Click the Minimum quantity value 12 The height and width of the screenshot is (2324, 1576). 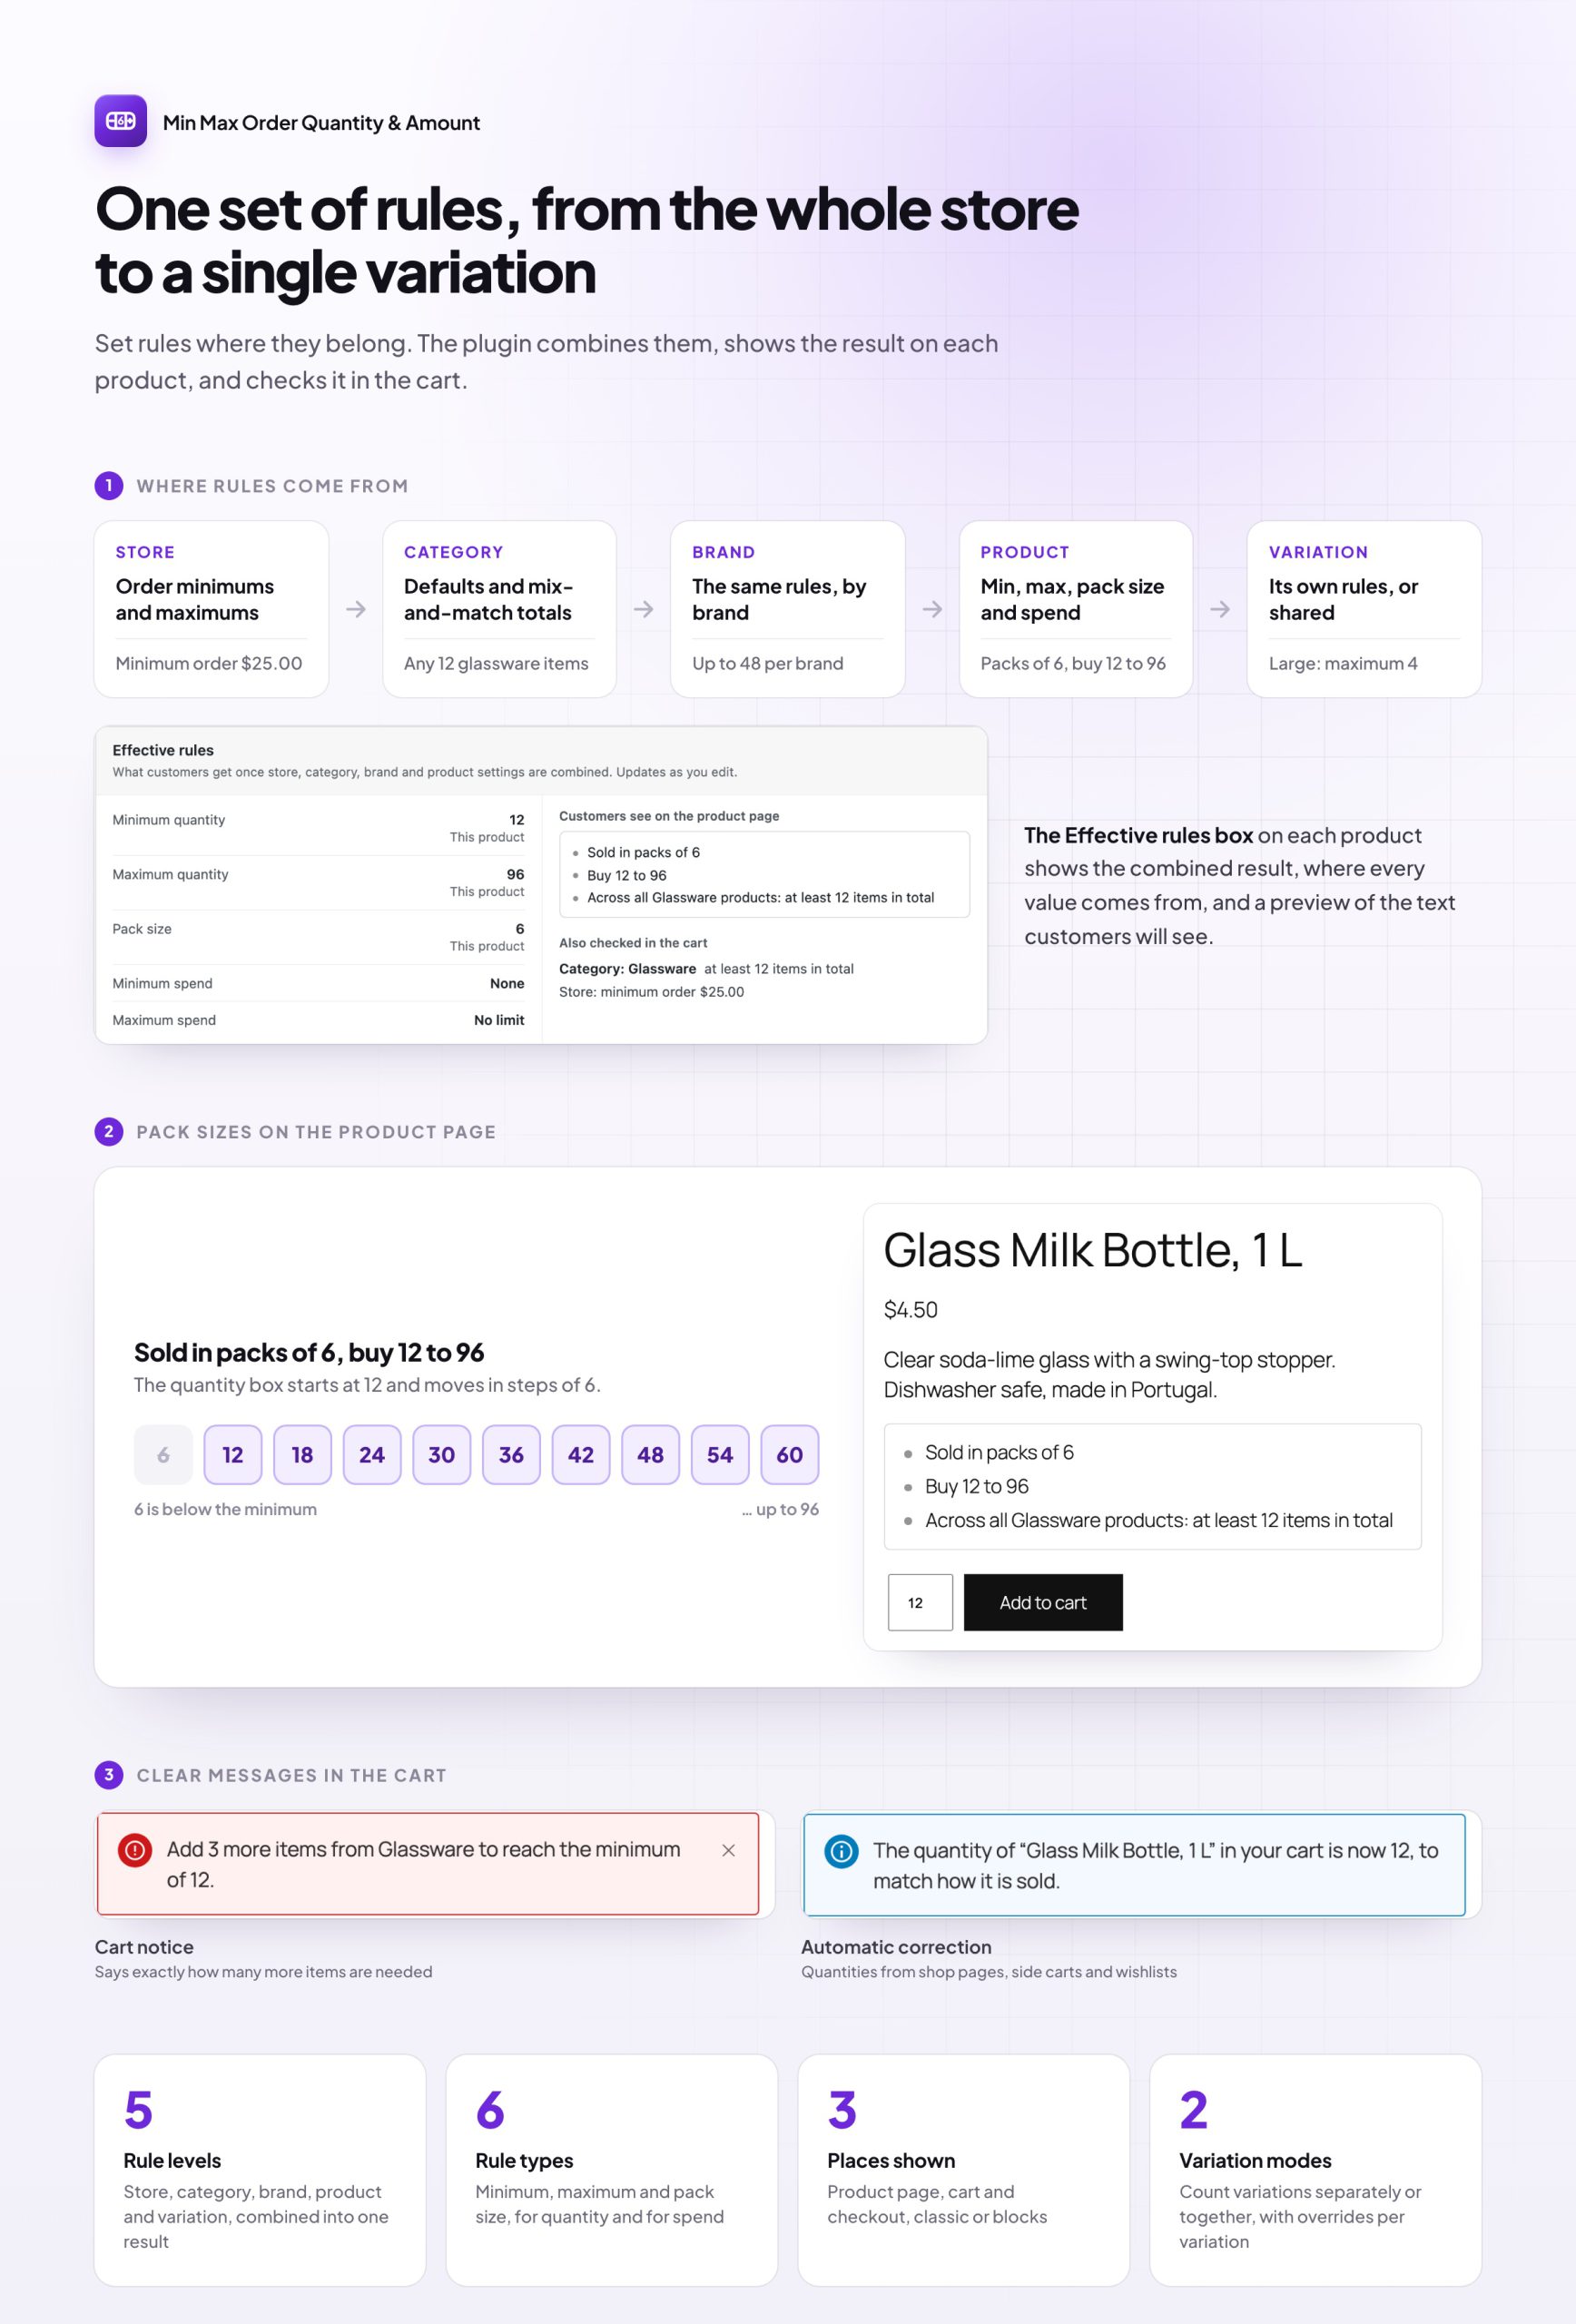tap(517, 819)
